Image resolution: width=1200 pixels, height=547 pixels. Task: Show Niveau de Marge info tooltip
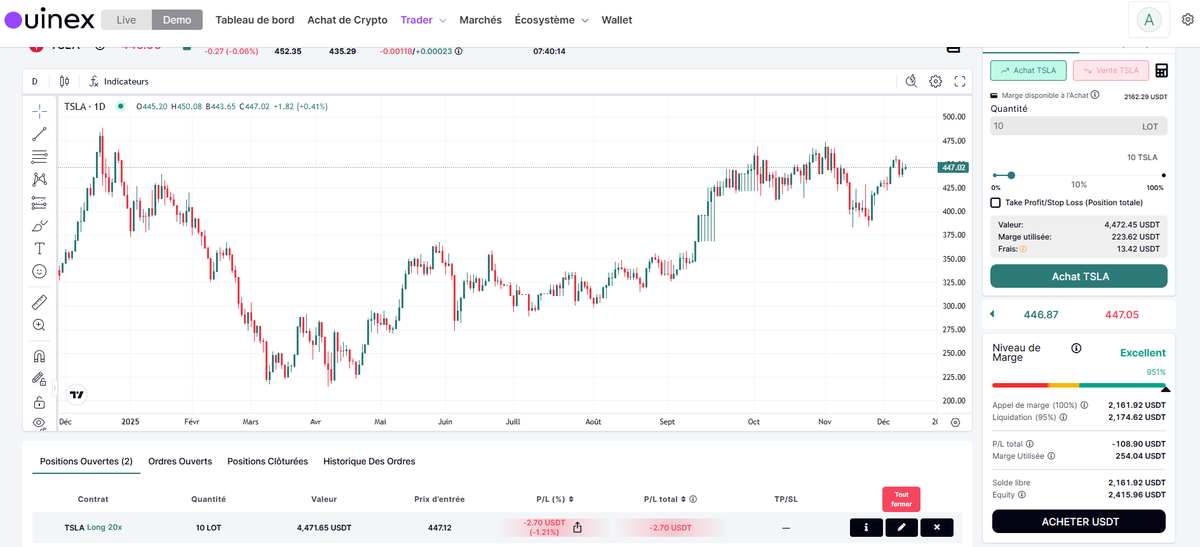pos(1076,348)
